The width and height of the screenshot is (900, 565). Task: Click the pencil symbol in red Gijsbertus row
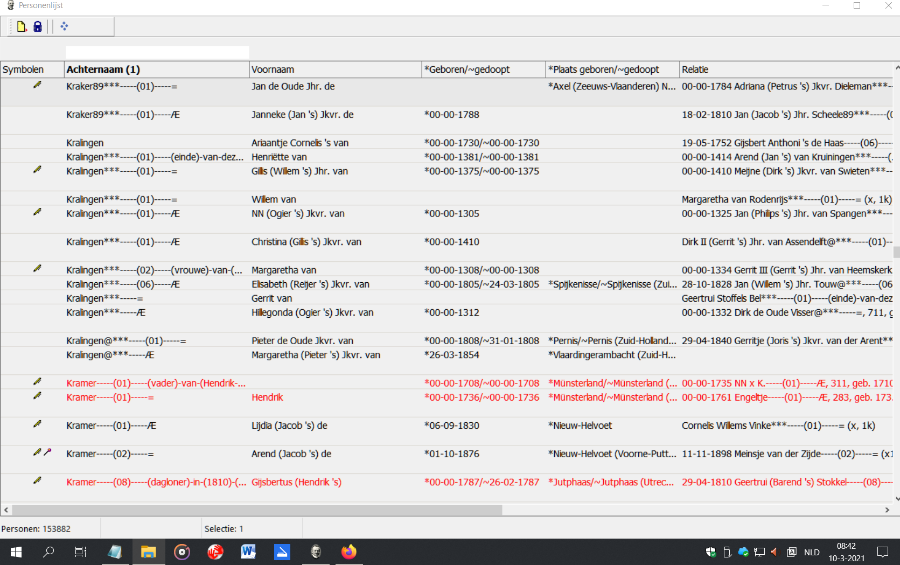pyautogui.click(x=38, y=481)
